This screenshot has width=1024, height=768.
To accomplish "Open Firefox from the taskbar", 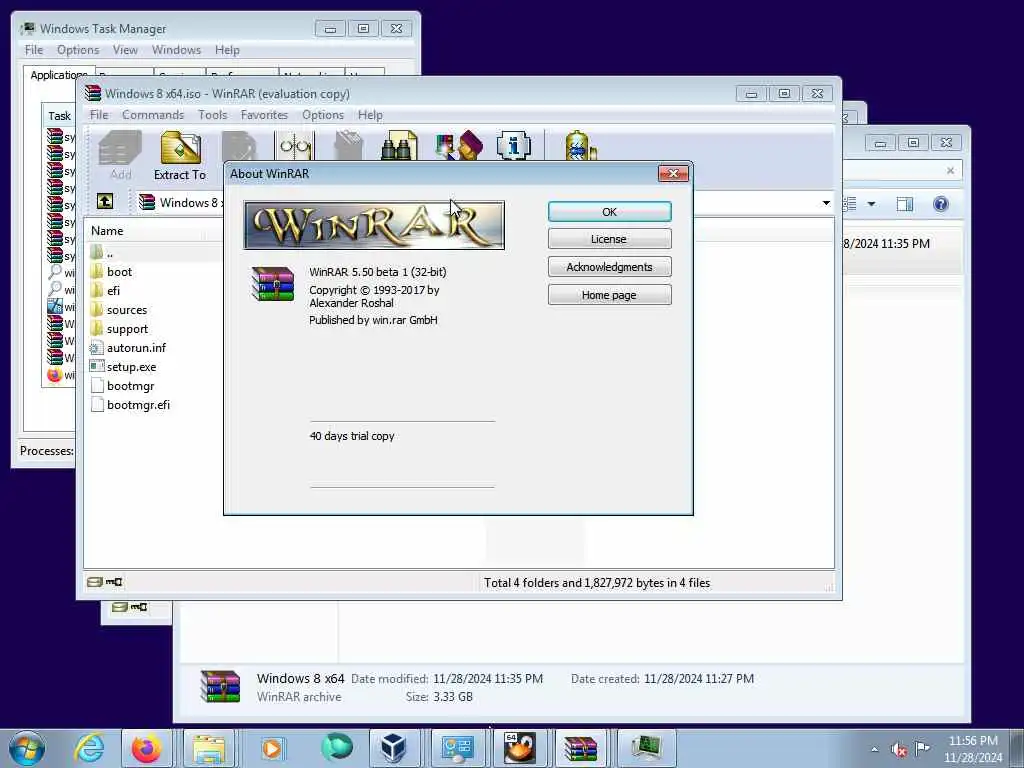I will click(147, 748).
